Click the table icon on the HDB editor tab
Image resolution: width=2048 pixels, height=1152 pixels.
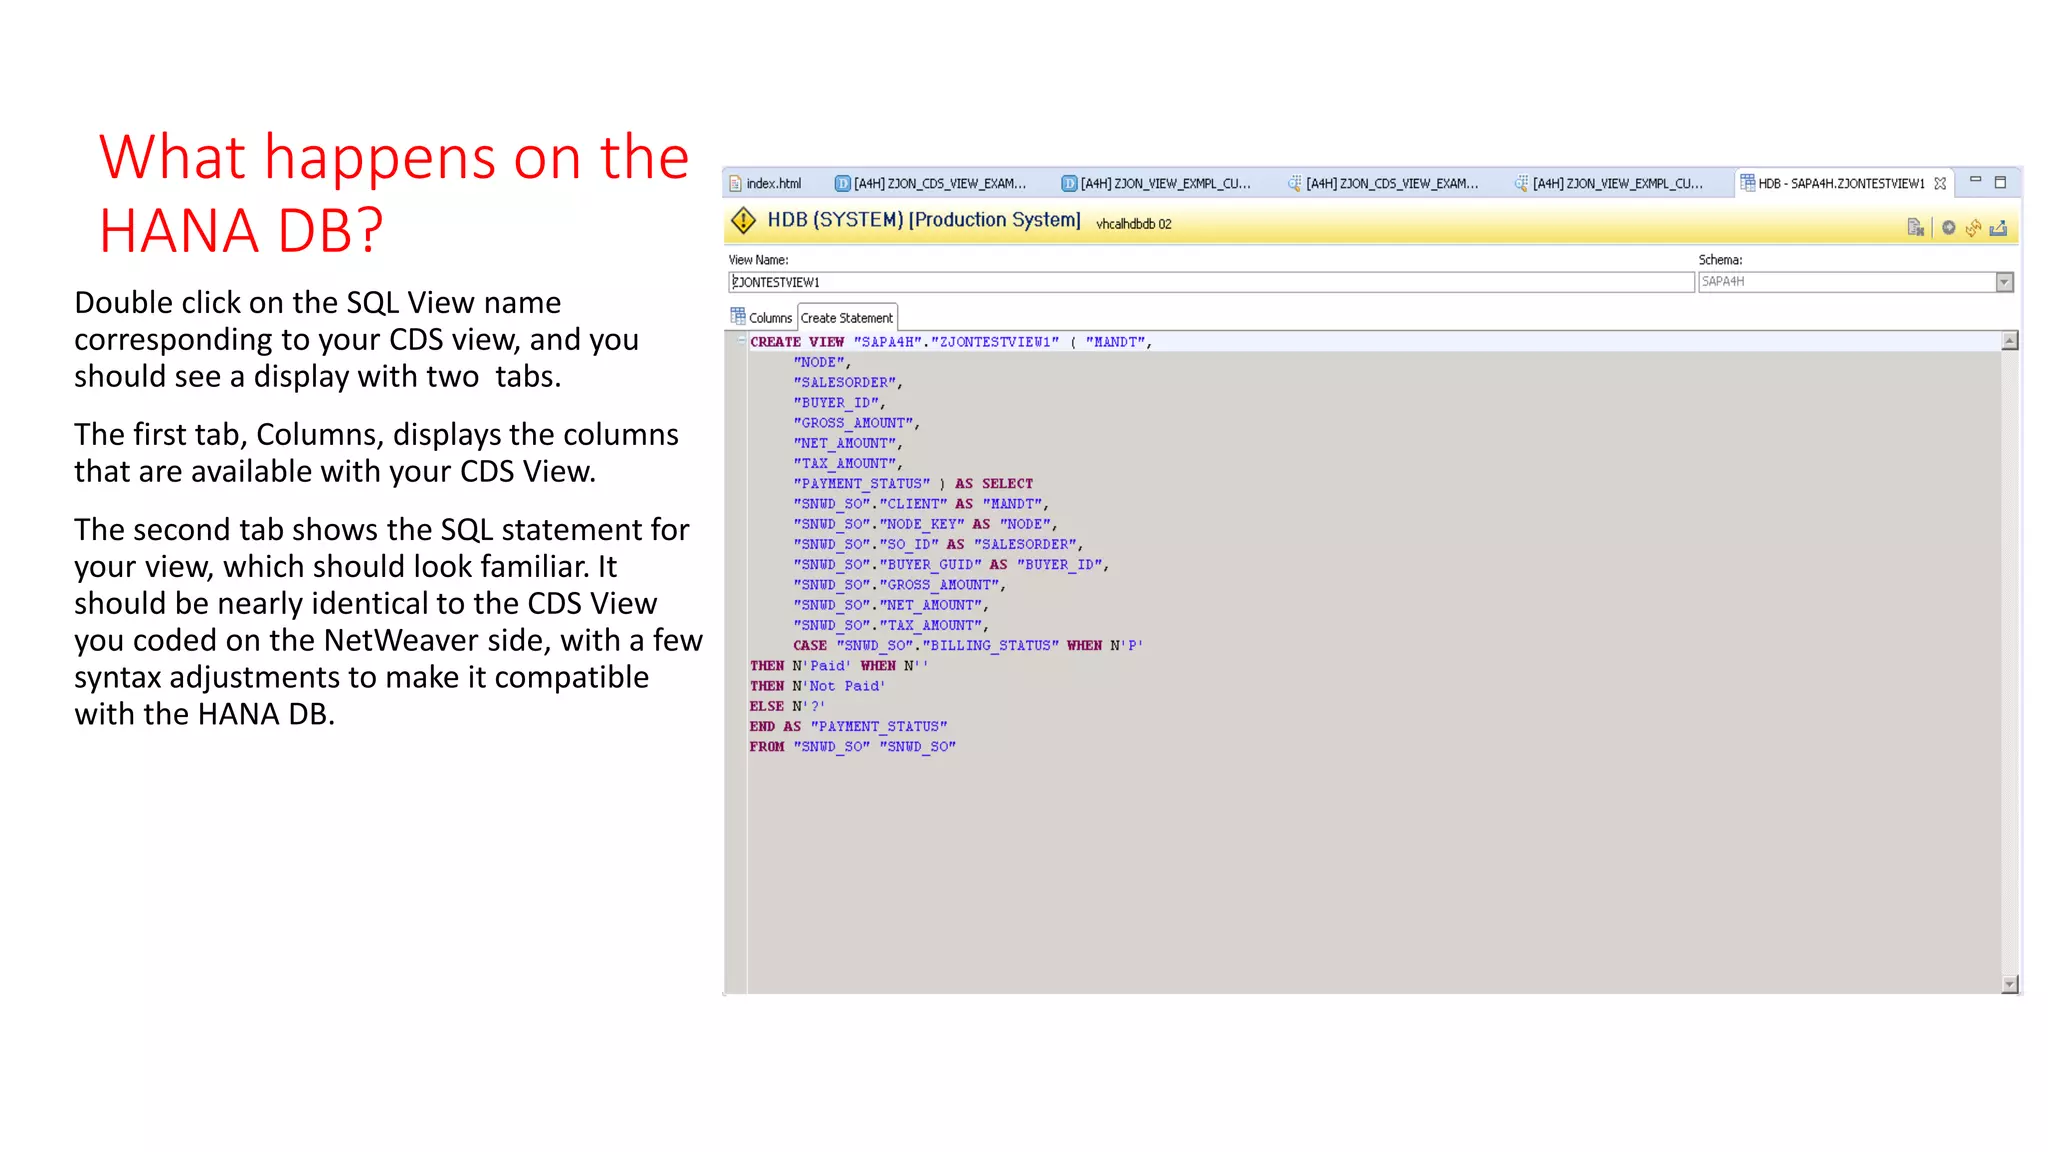point(1747,183)
